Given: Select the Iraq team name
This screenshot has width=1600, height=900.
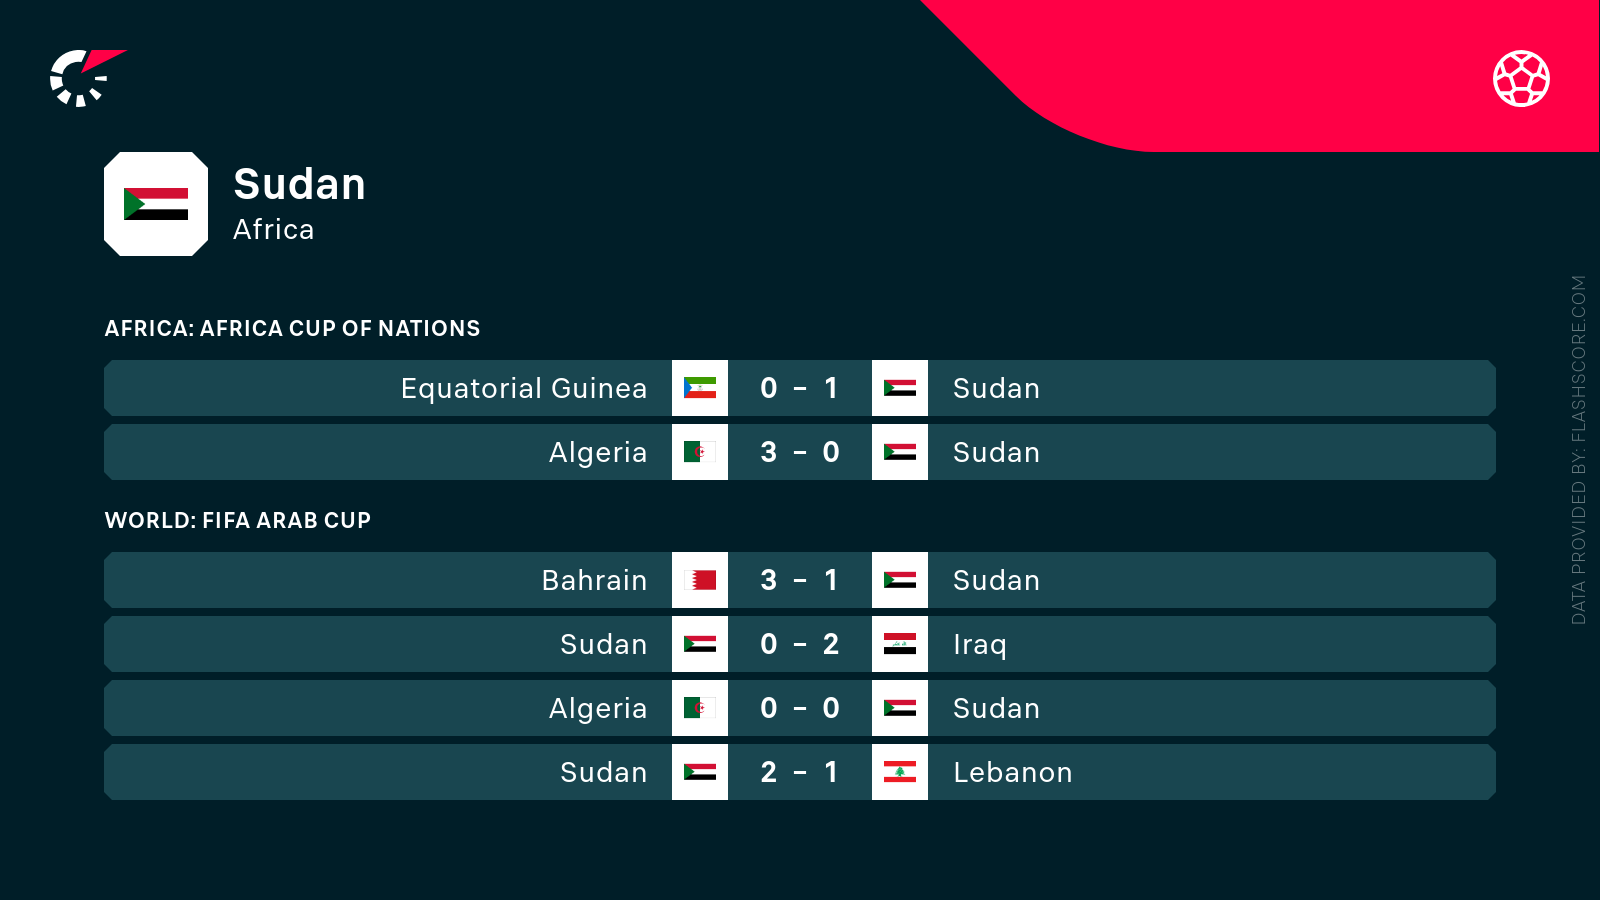Looking at the screenshot, I should [979, 644].
